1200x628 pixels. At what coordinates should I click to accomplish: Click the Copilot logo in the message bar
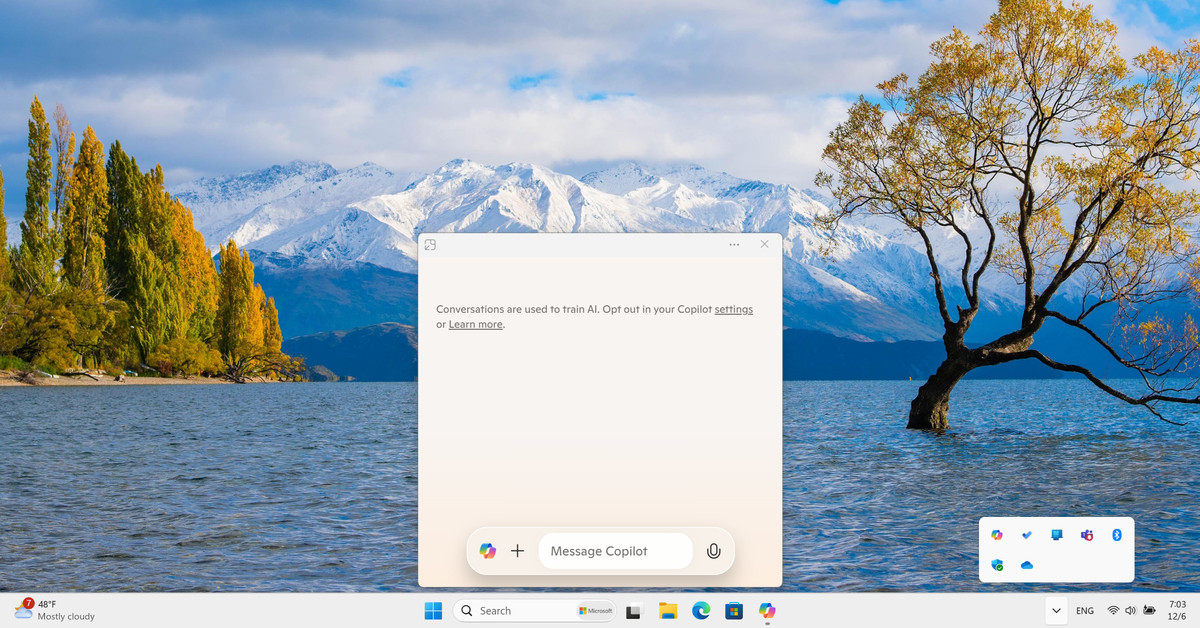487,550
